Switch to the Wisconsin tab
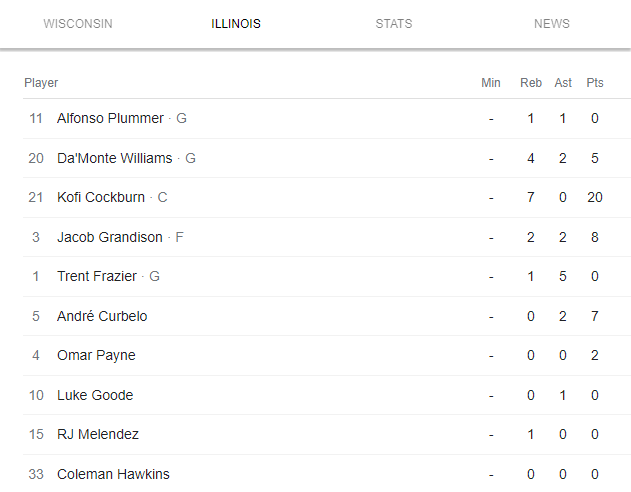Image resolution: width=631 pixels, height=492 pixels. pos(78,24)
